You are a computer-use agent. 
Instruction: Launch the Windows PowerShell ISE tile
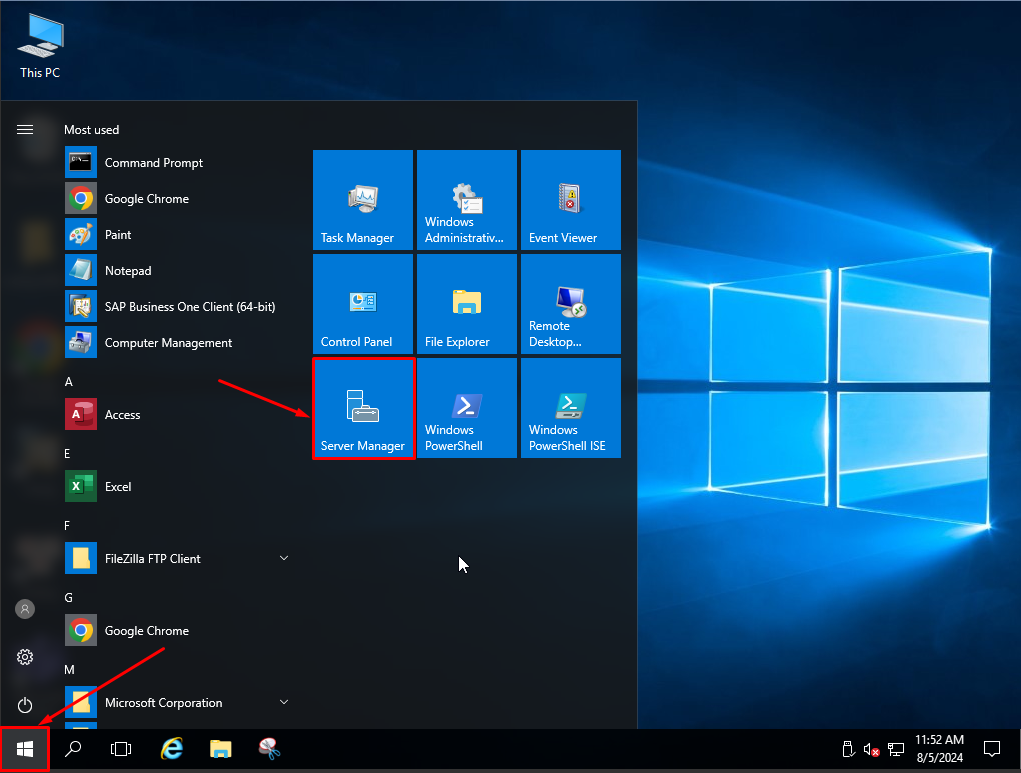571,408
